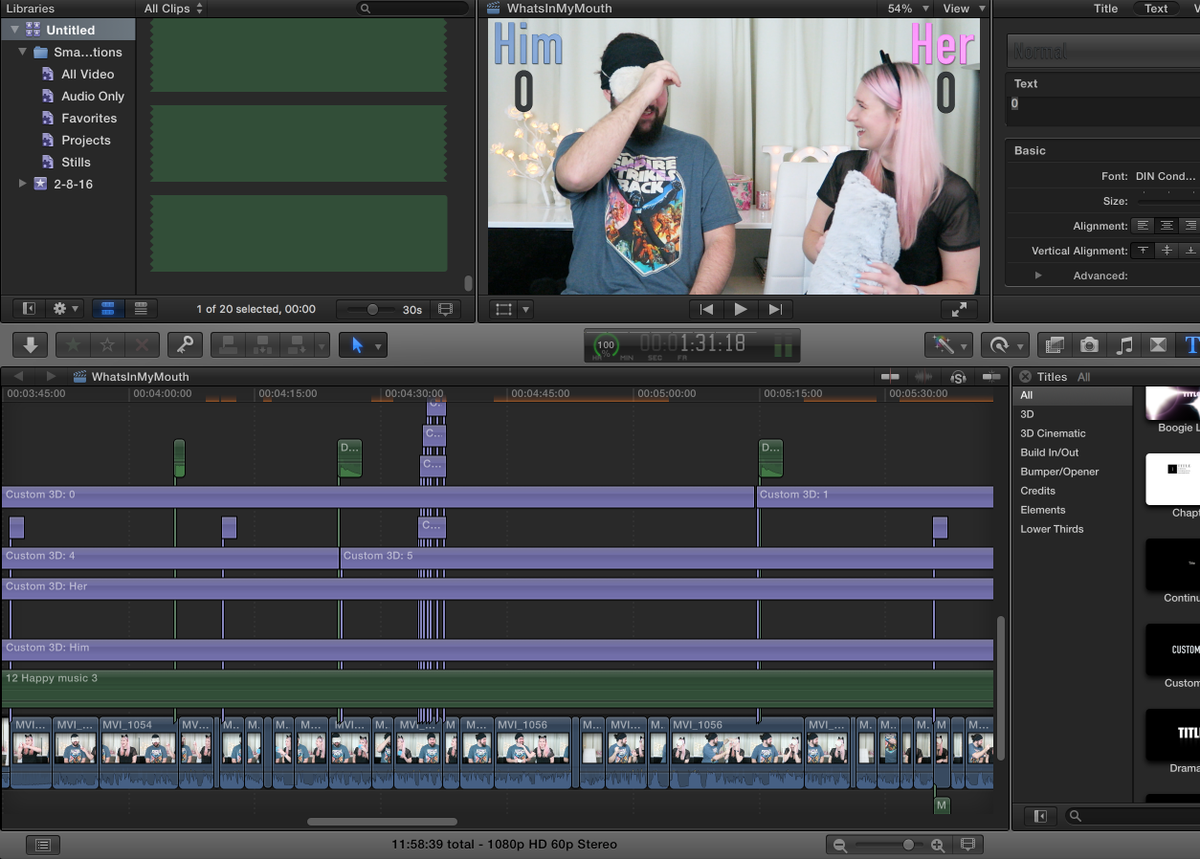Viewport: 1200px width, 859px height.
Task: Toggle timeline skimming button
Action: pos(890,377)
